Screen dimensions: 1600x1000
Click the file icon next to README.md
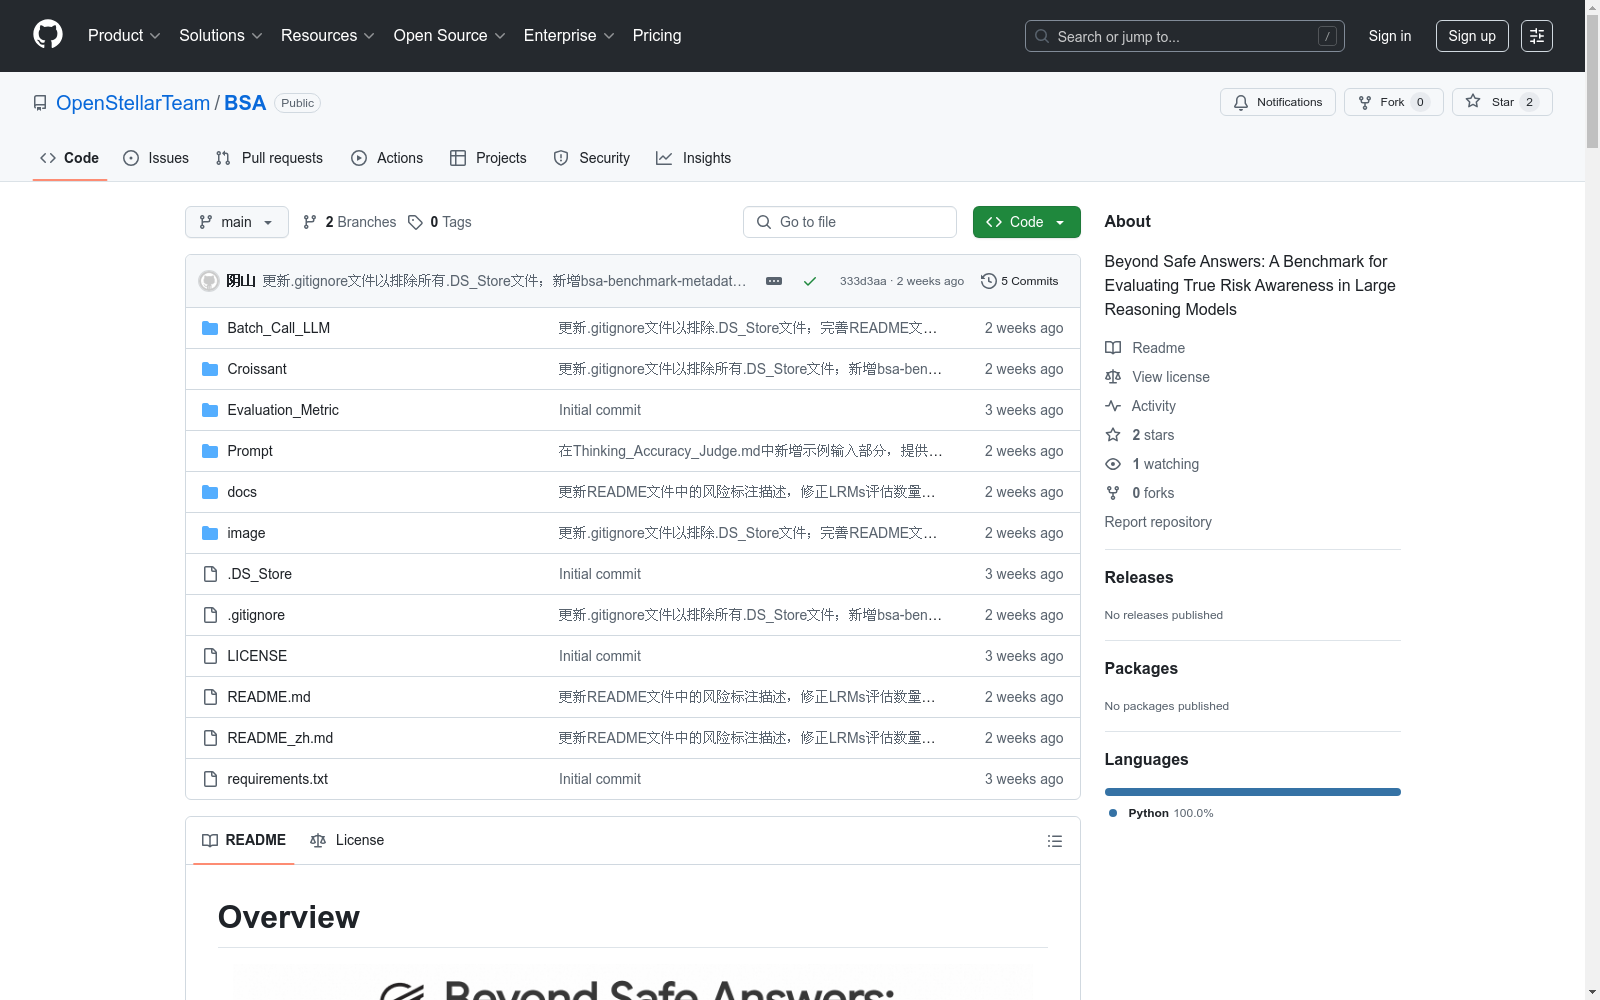pos(210,697)
